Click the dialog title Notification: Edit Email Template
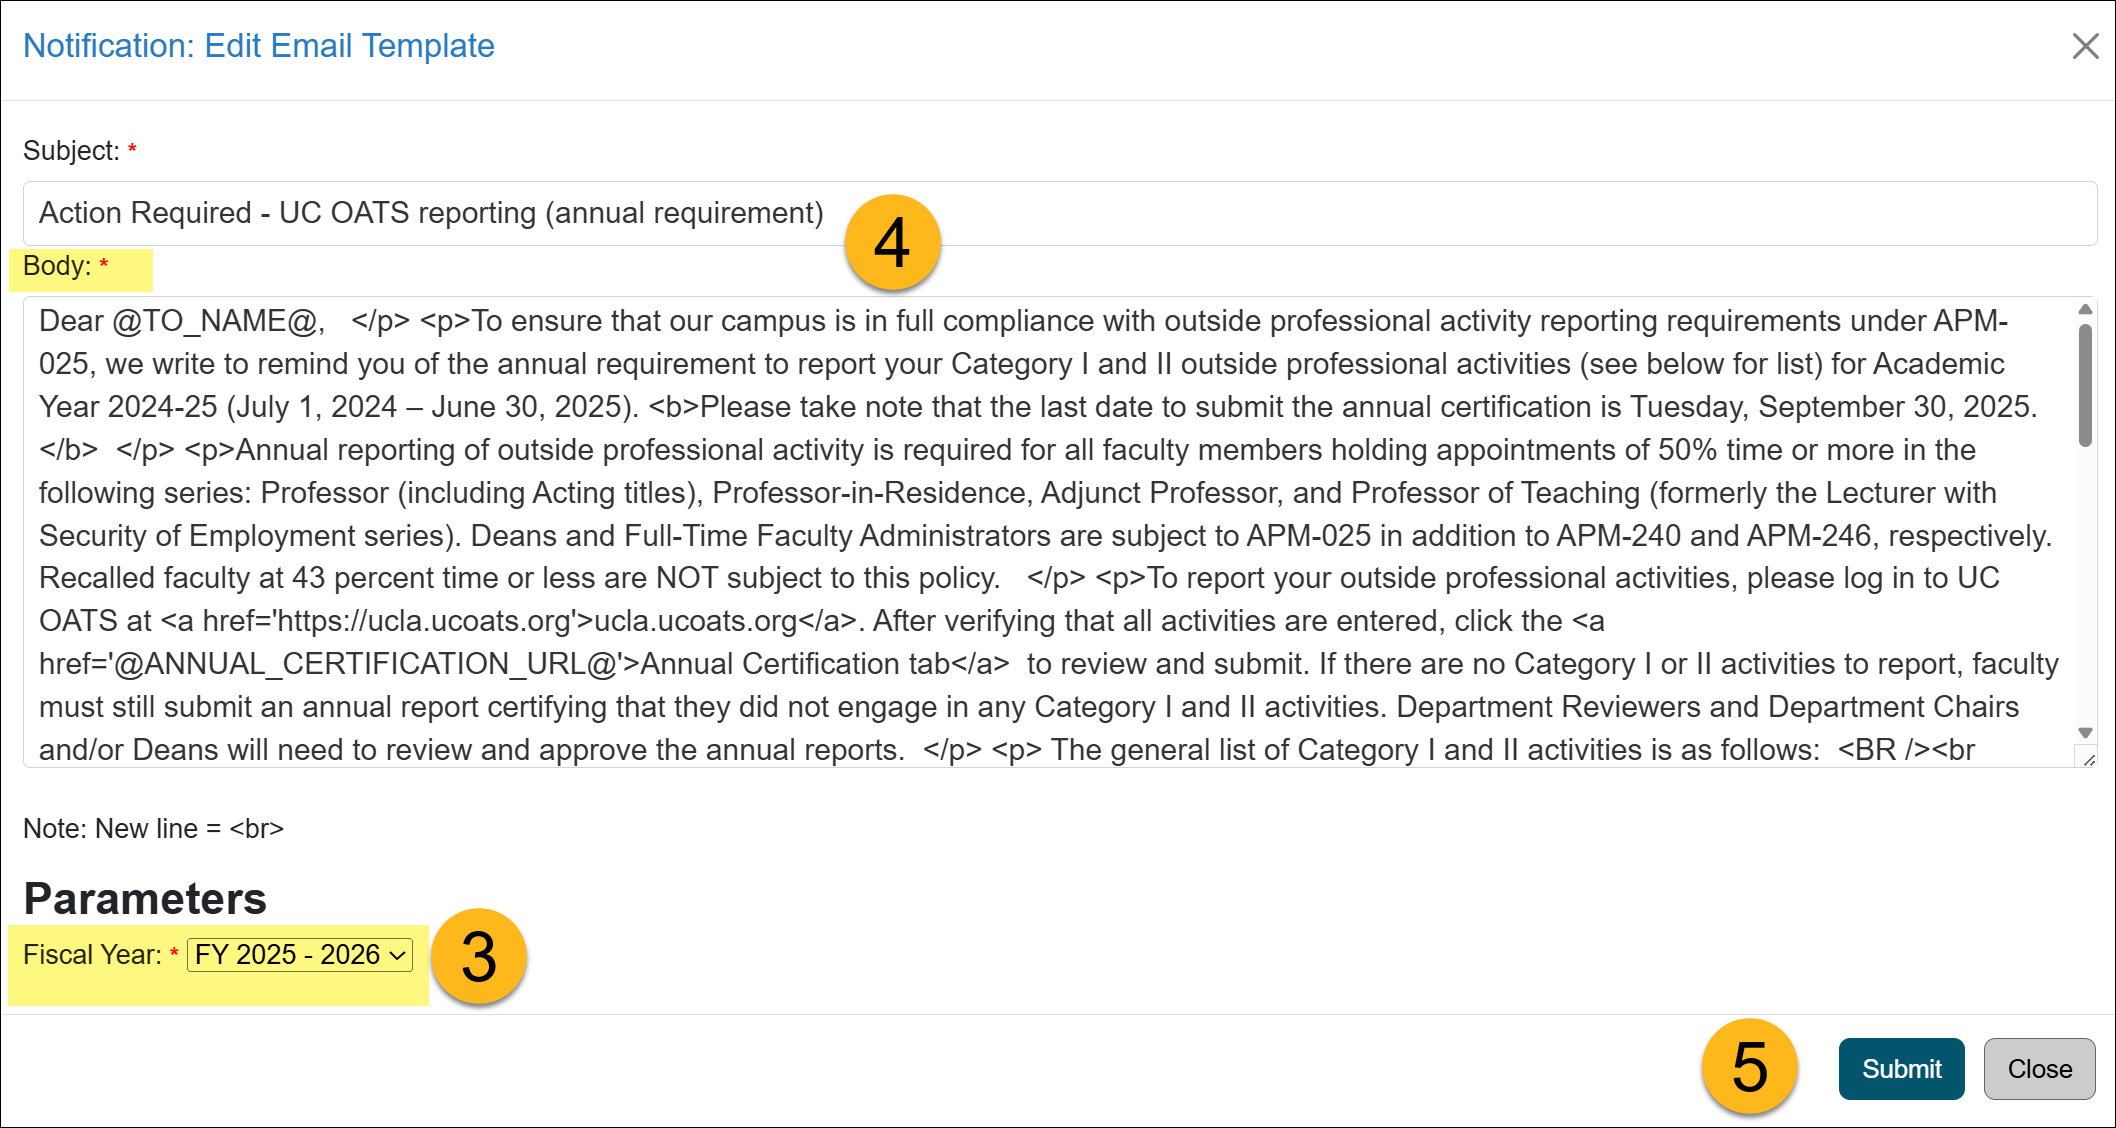The width and height of the screenshot is (2116, 1128). coord(260,45)
